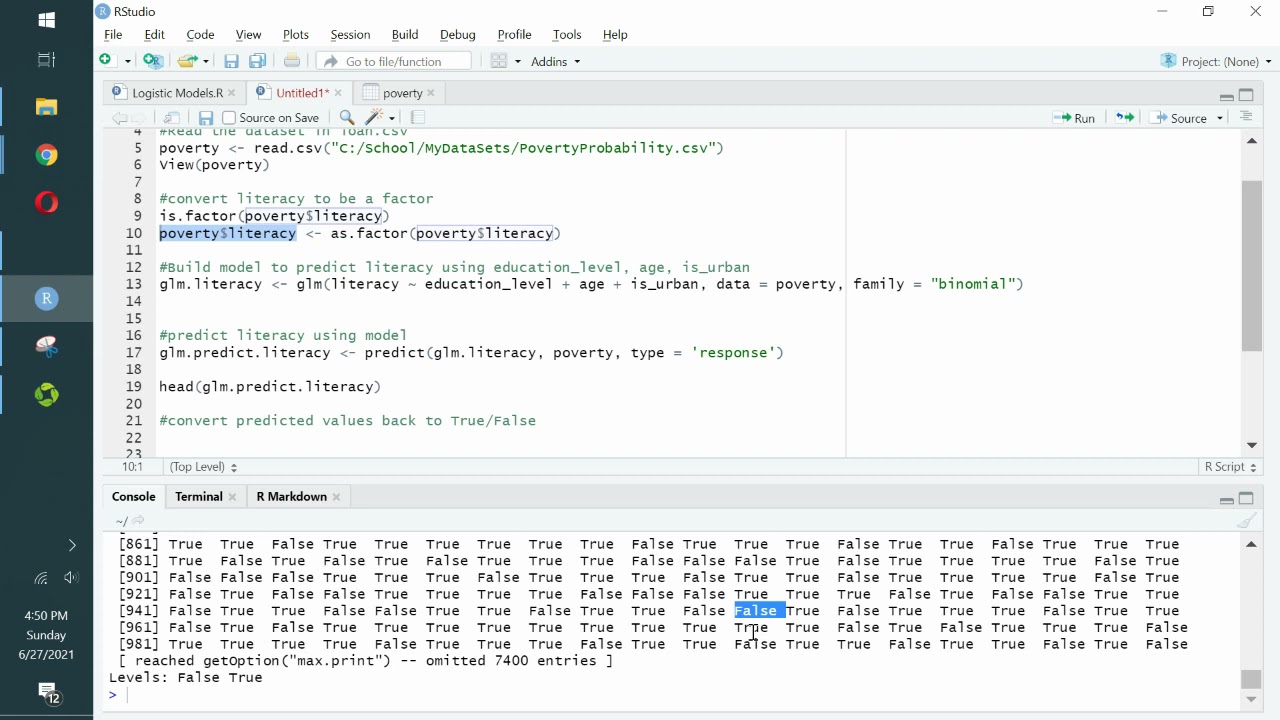This screenshot has height=720, width=1280.
Task: Re-run the previous code region
Action: (1125, 118)
